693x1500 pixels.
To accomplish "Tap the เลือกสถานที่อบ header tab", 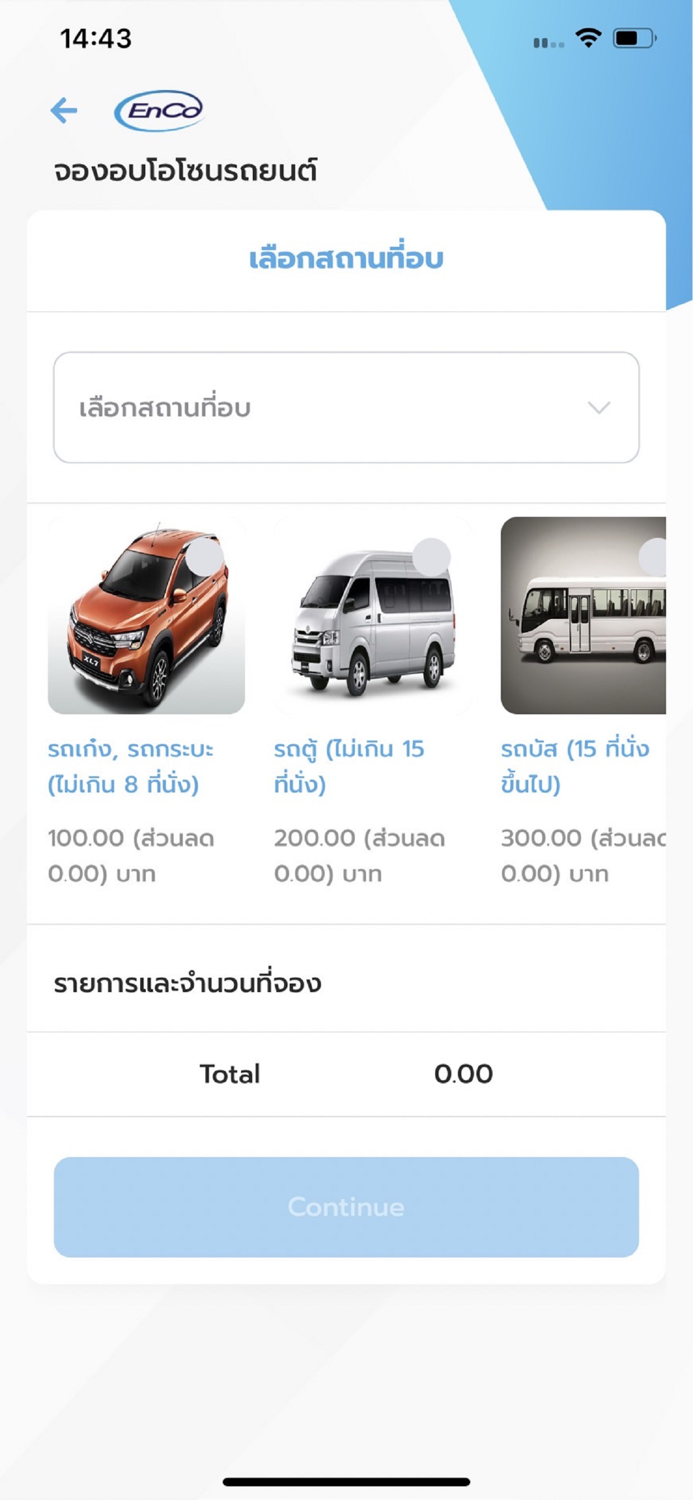I will point(346,259).
